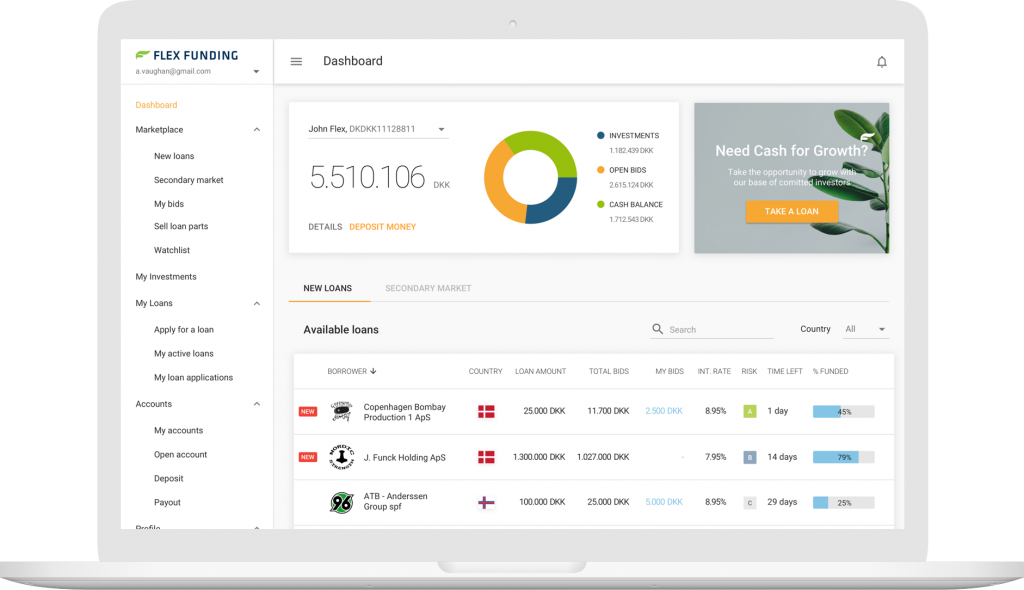Collapse the Marketplace sidebar section

coord(257,130)
